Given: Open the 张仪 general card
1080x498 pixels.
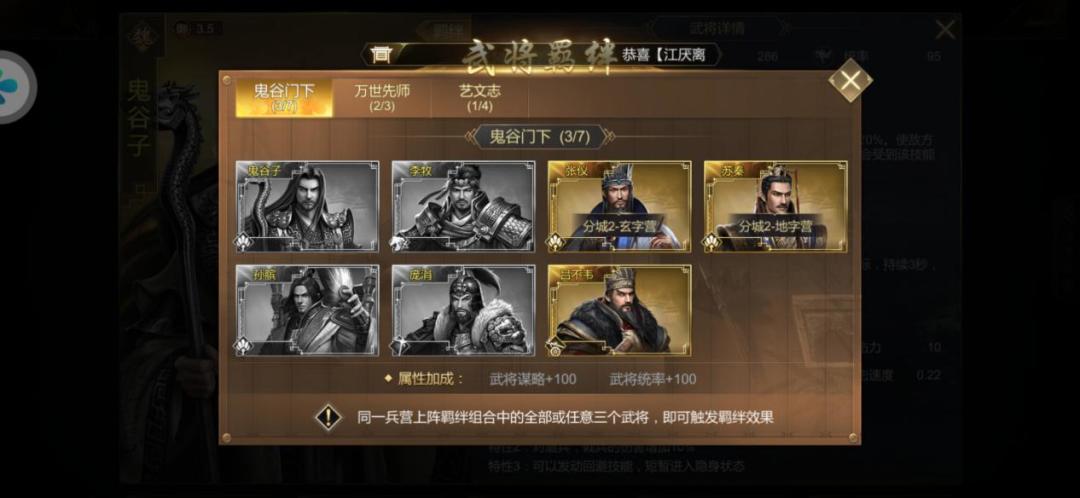Looking at the screenshot, I should [619, 207].
